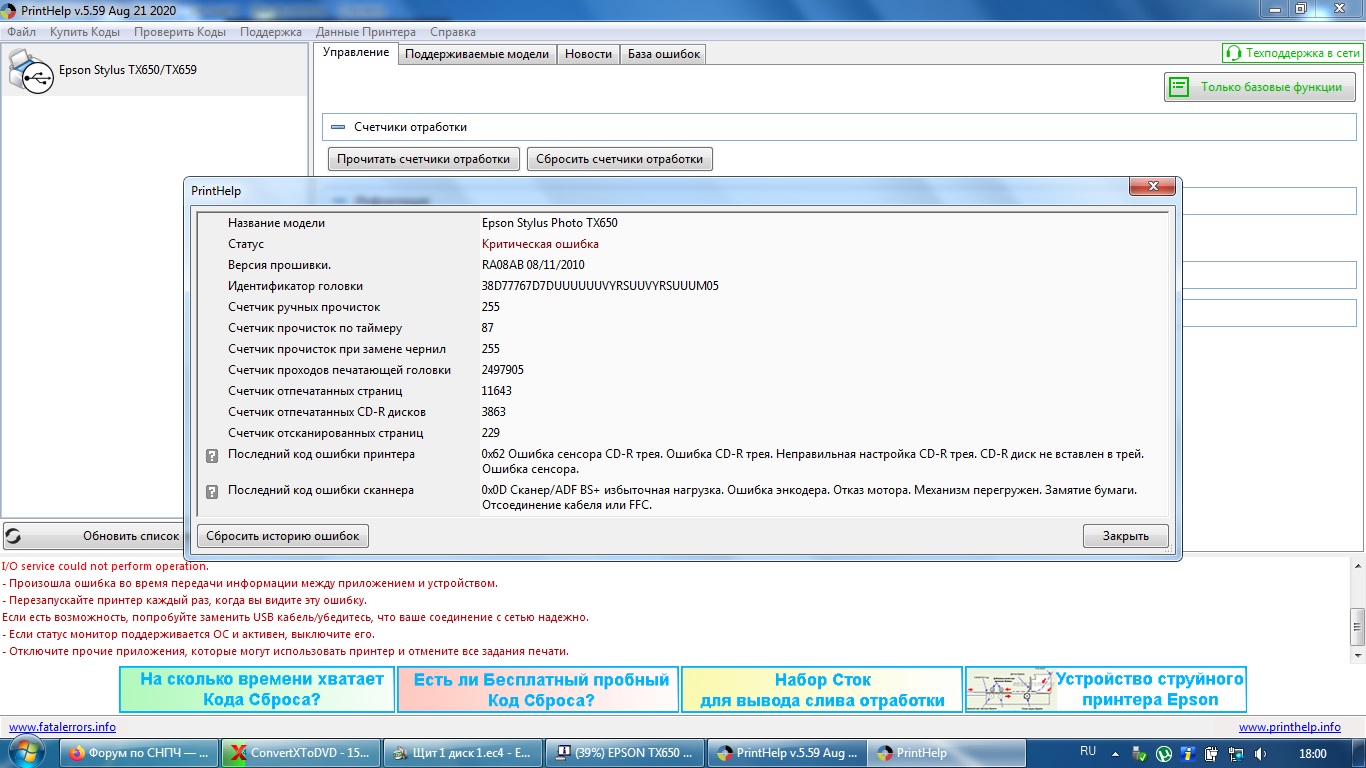1366x768 pixels.
Task: Switch to ConvertXToDVD in the taskbar
Action: pyautogui.click(x=301, y=753)
